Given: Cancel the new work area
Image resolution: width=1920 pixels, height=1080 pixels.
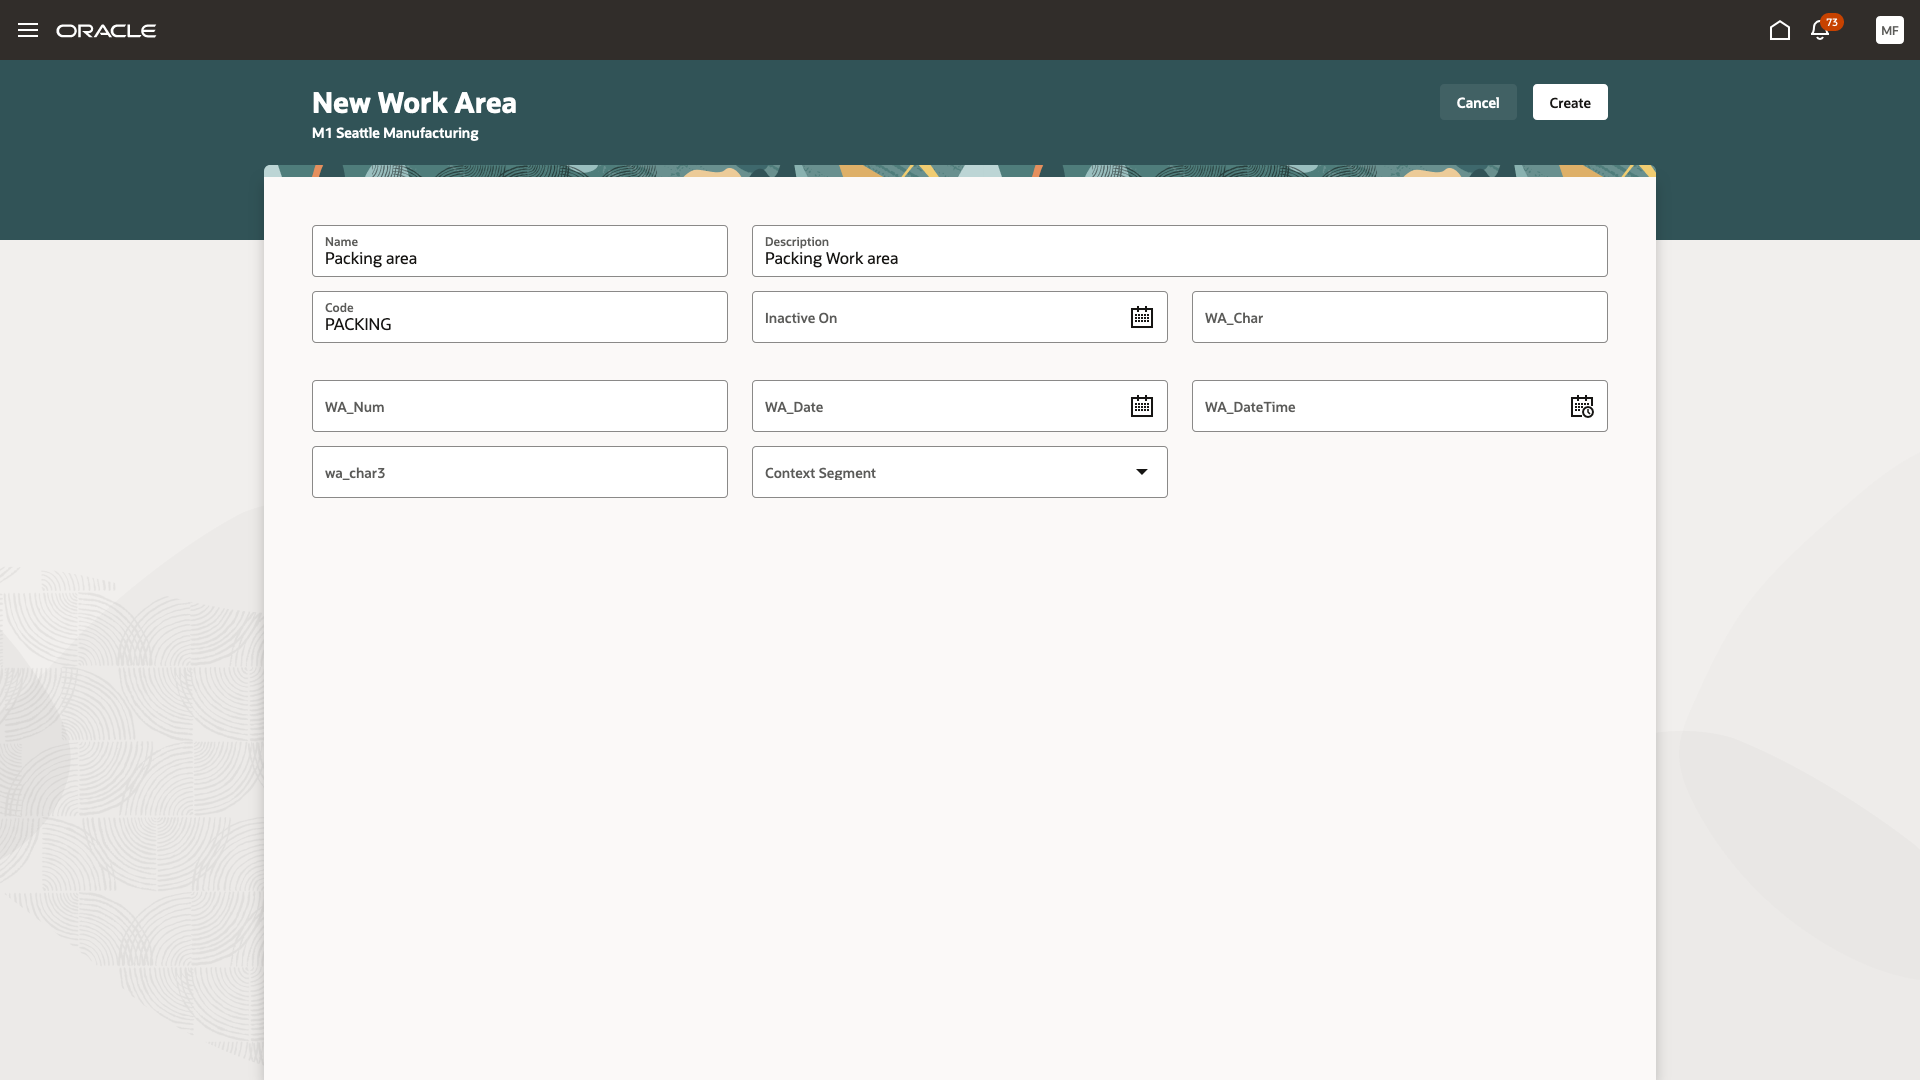Looking at the screenshot, I should 1477,102.
